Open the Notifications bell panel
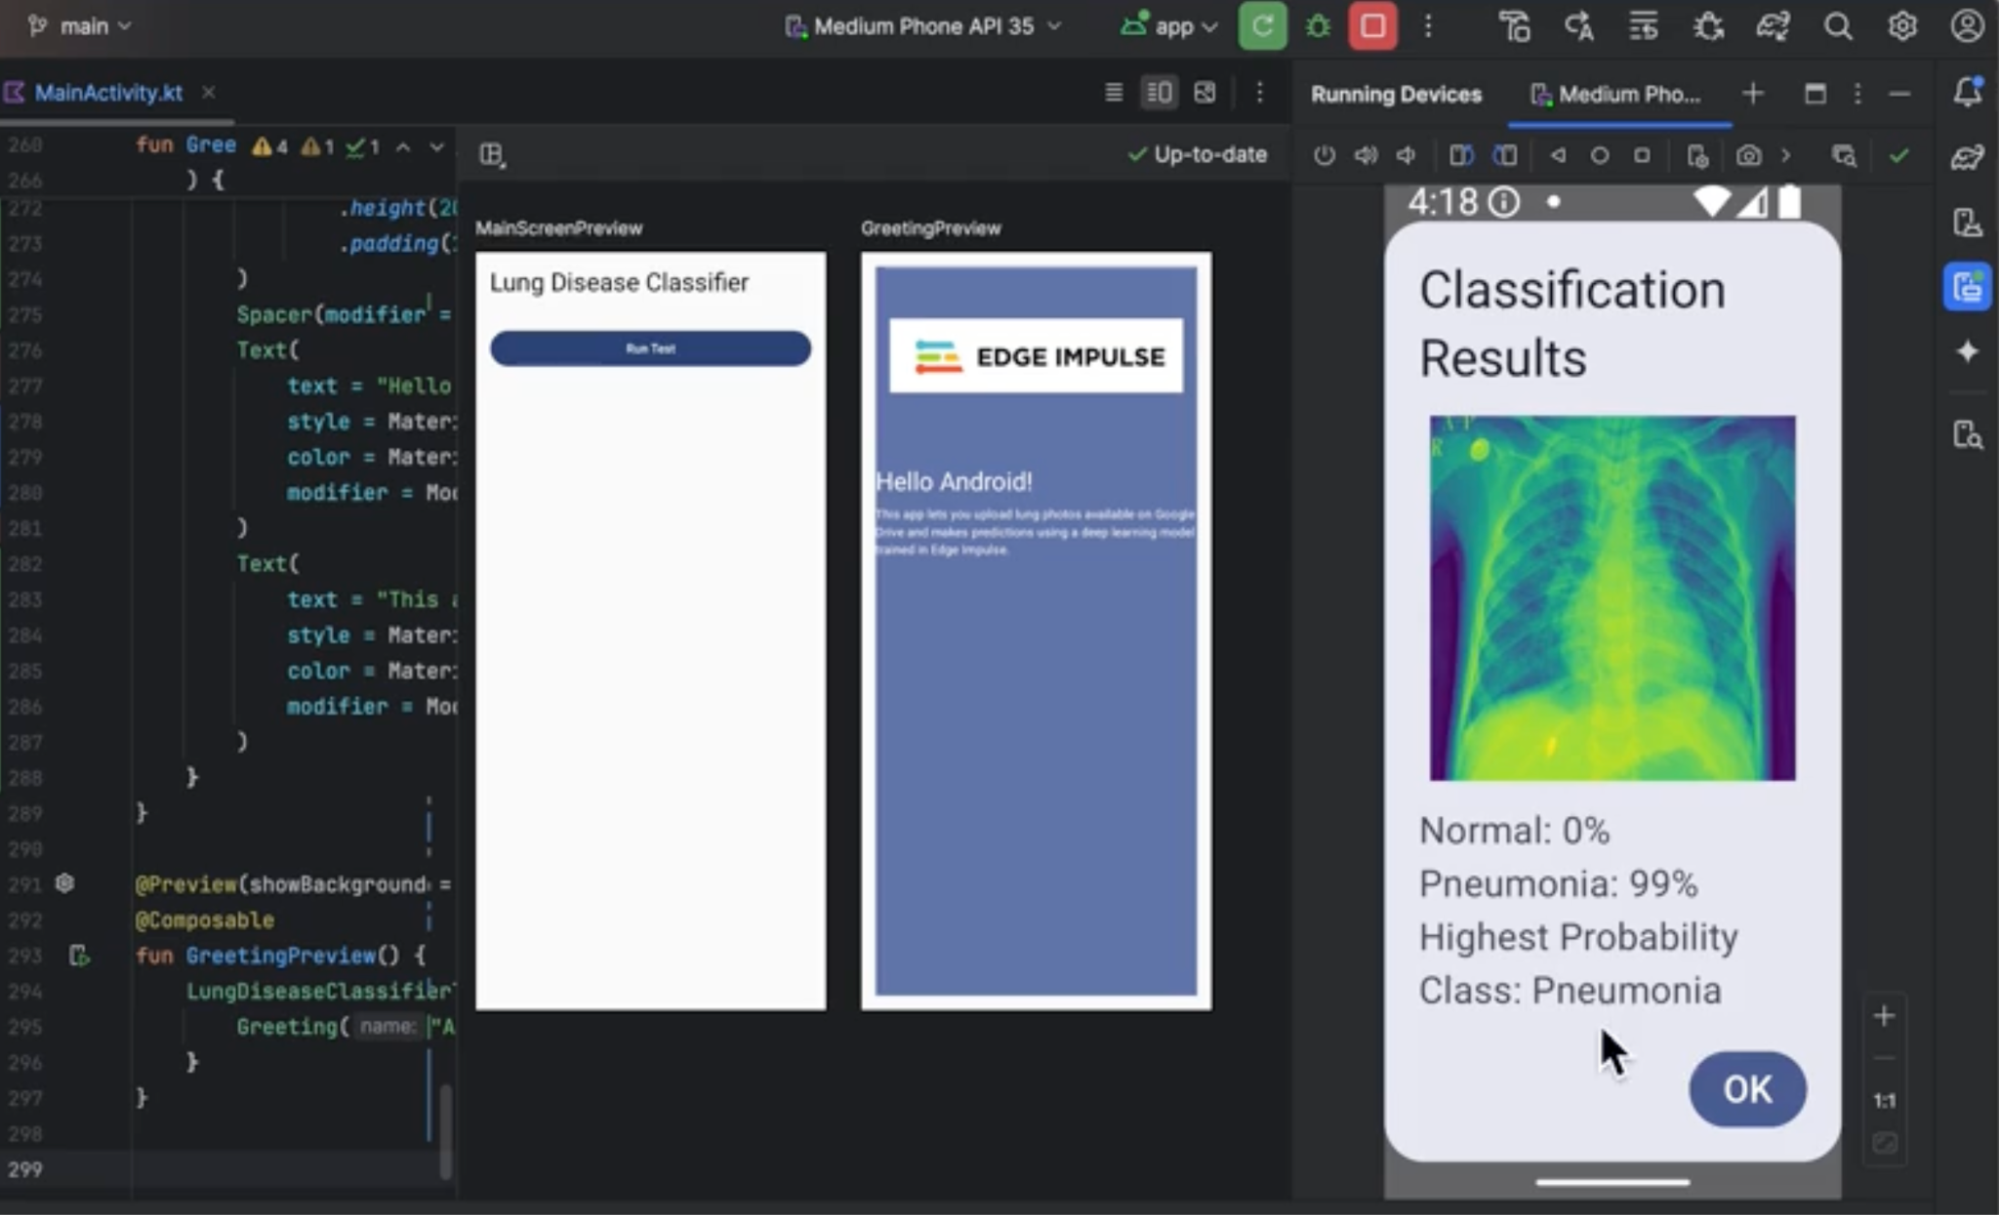Image resolution: width=1999 pixels, height=1216 pixels. (1967, 93)
